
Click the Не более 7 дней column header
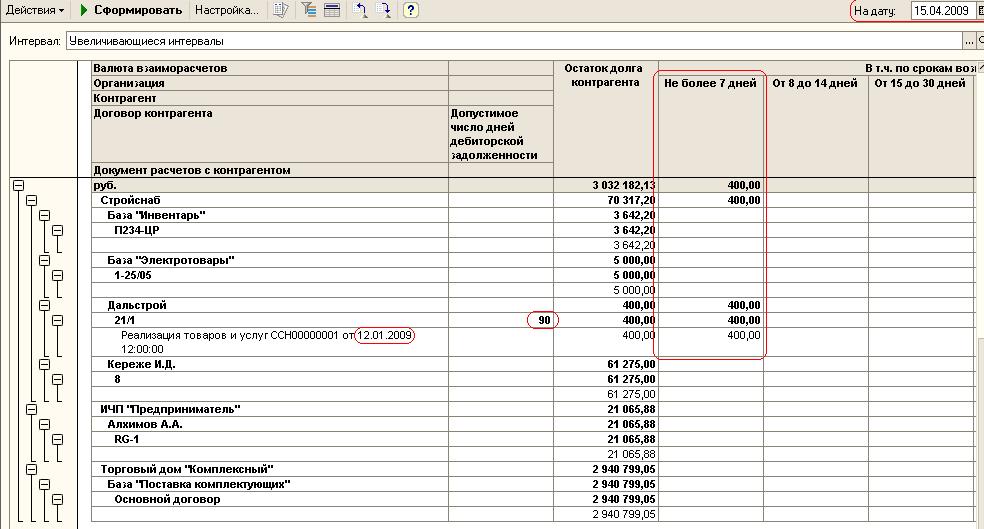pyautogui.click(x=710, y=126)
